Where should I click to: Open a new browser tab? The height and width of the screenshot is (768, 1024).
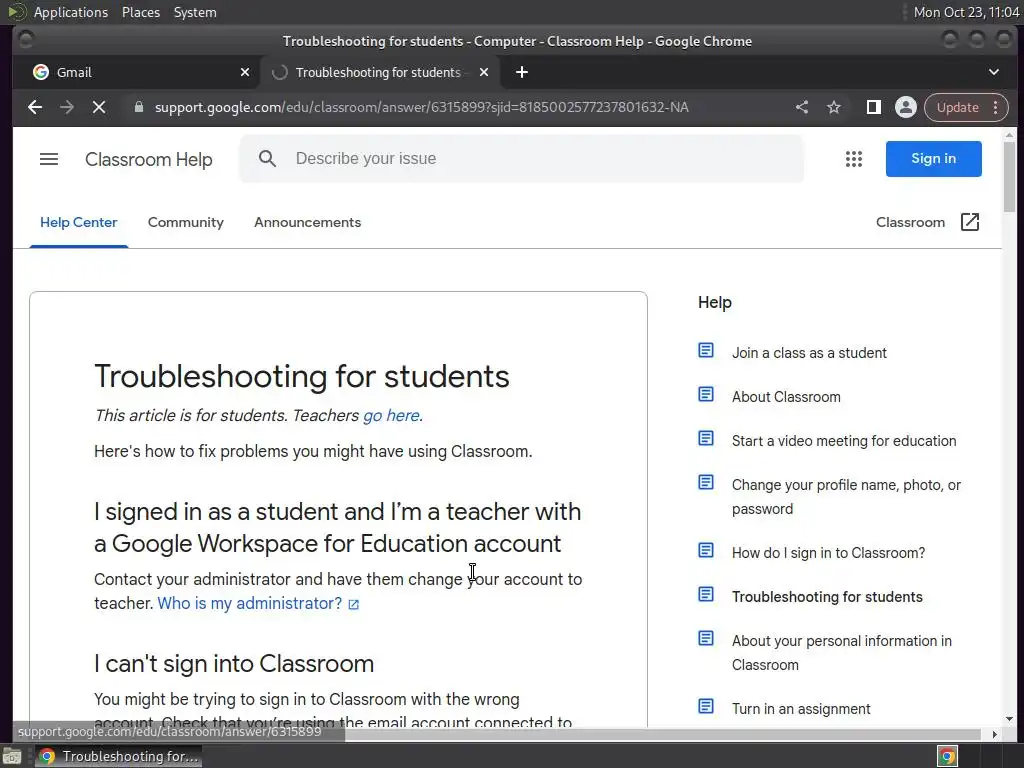tap(521, 72)
